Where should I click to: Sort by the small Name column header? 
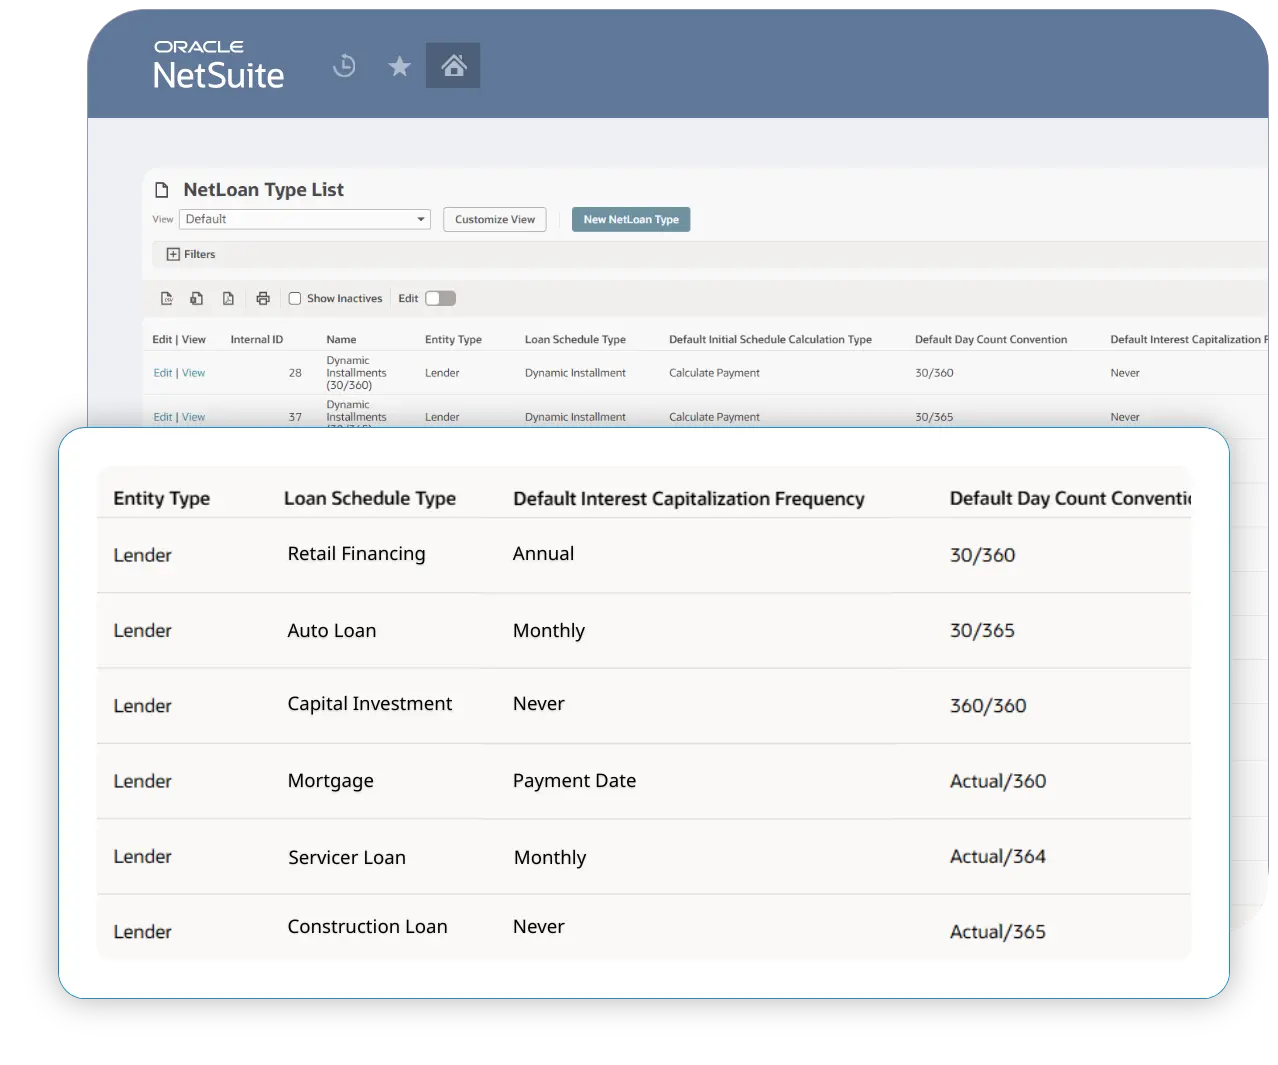pos(341,340)
